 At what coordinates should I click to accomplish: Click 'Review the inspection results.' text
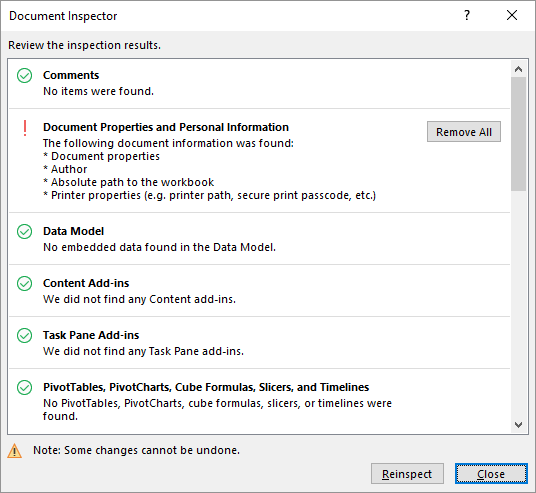(x=84, y=45)
